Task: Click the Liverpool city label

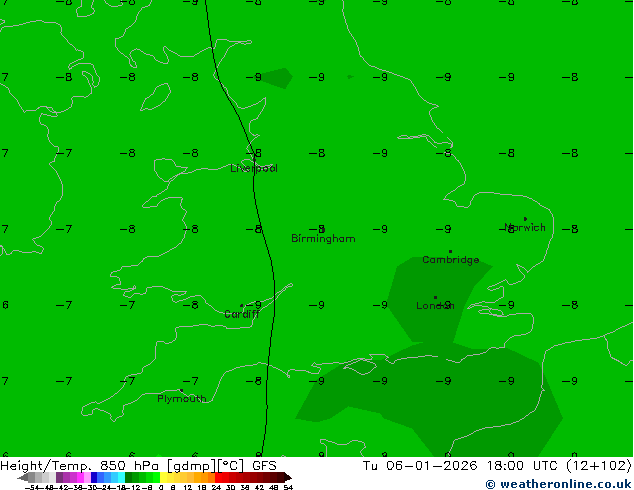Action: [254, 168]
